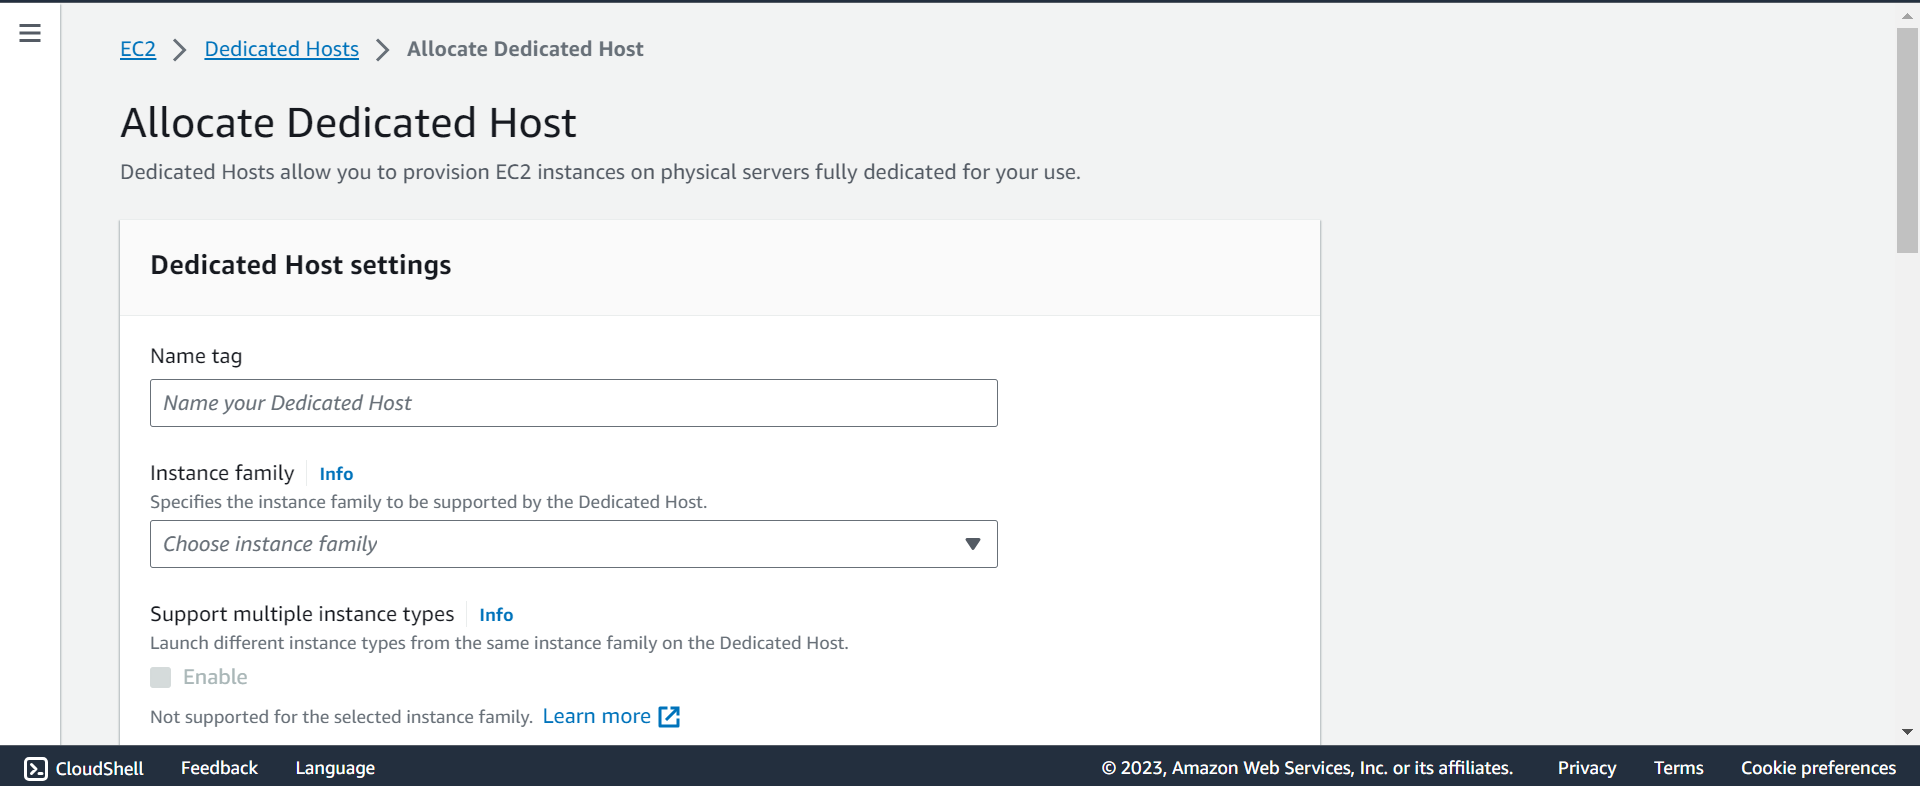Open Info link for multiple instance types
1920x786 pixels.
coord(496,615)
